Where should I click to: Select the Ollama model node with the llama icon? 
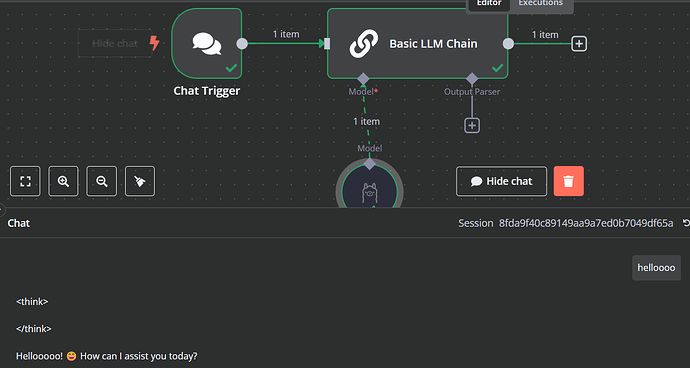370,189
